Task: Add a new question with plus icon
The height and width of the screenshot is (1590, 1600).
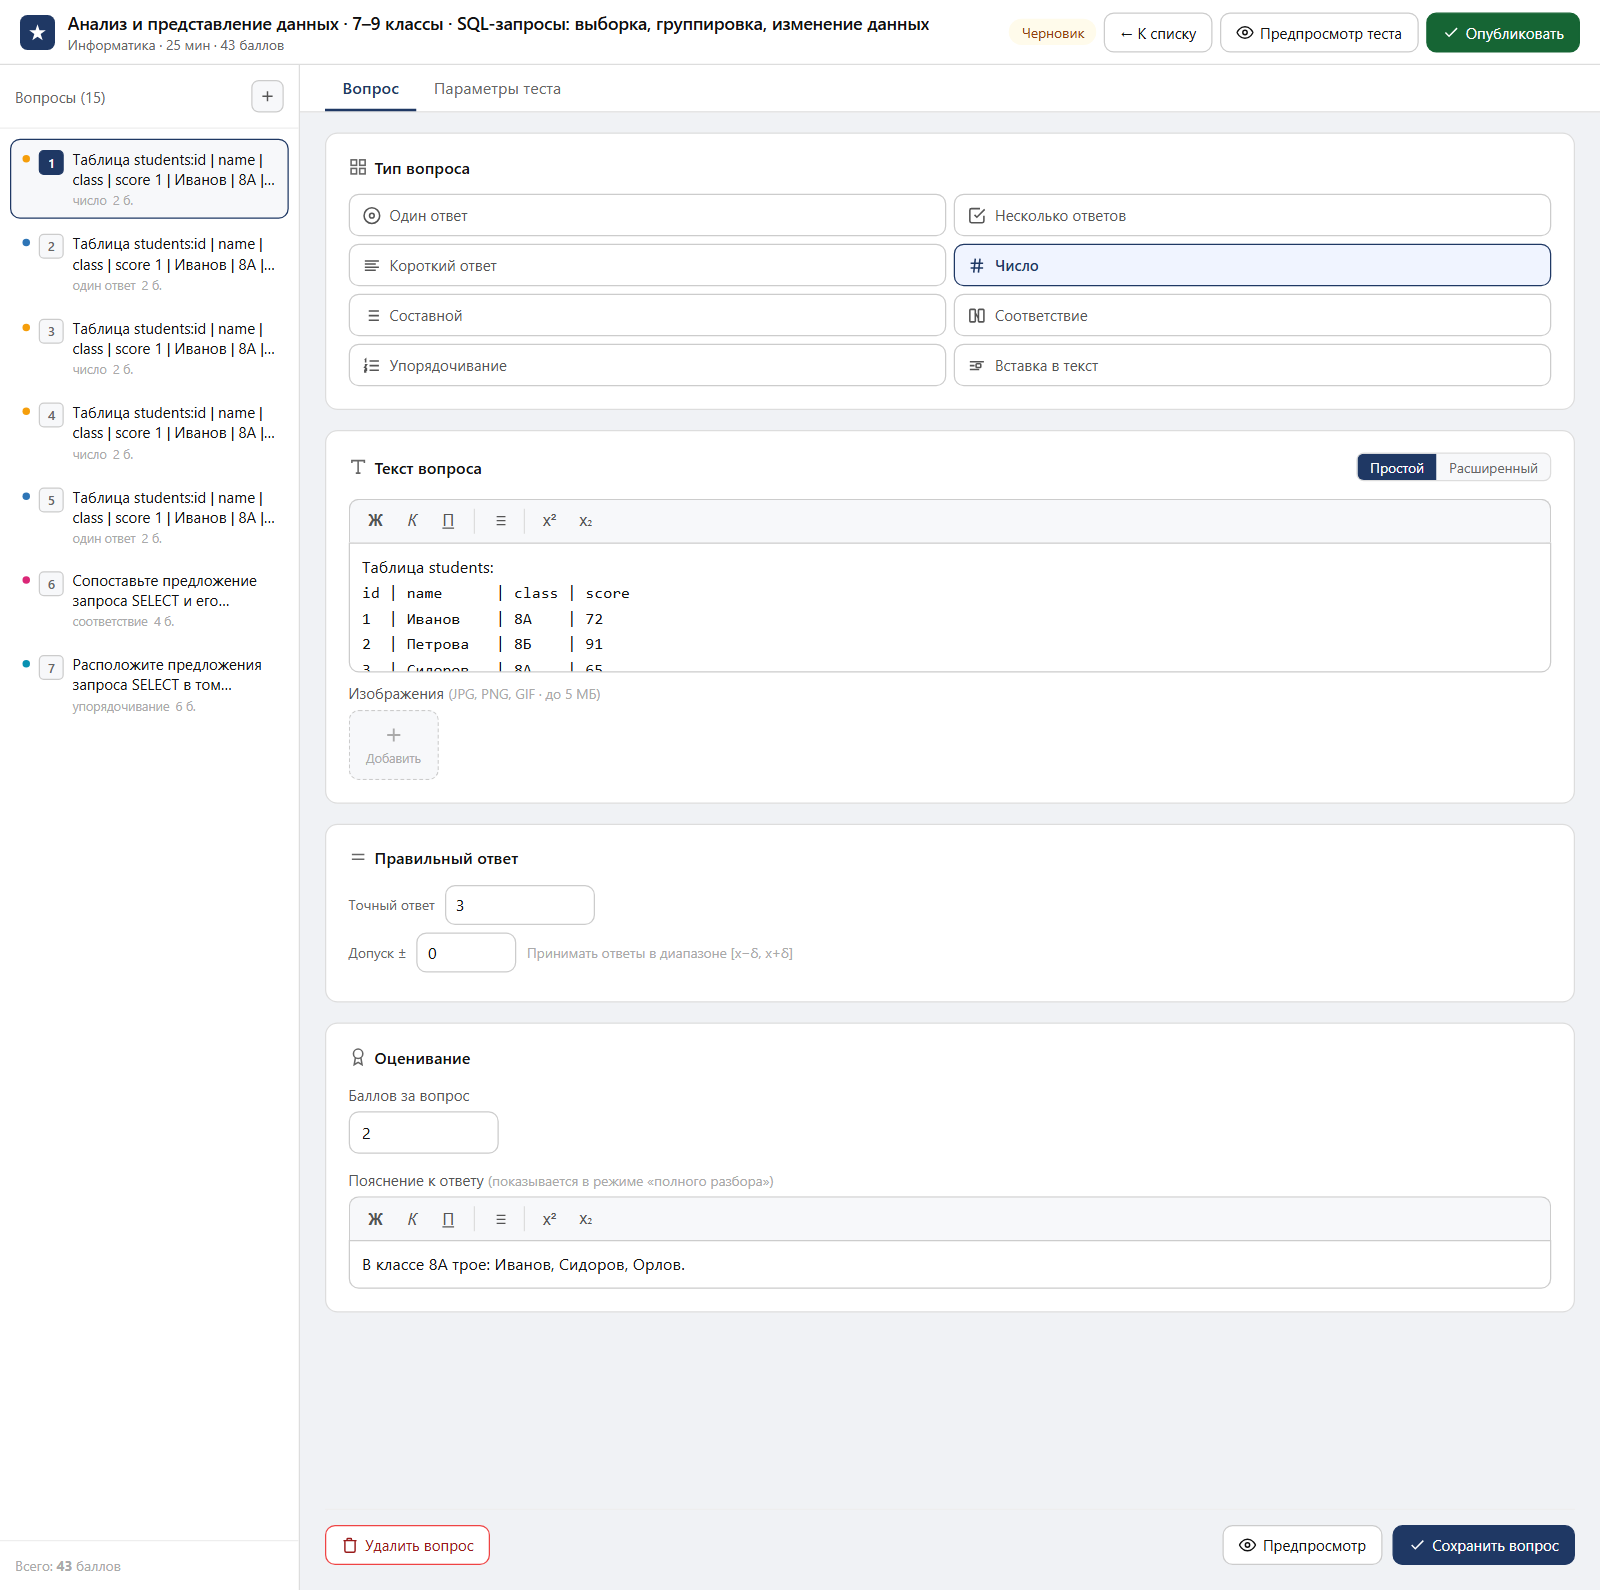Action: pos(267,97)
